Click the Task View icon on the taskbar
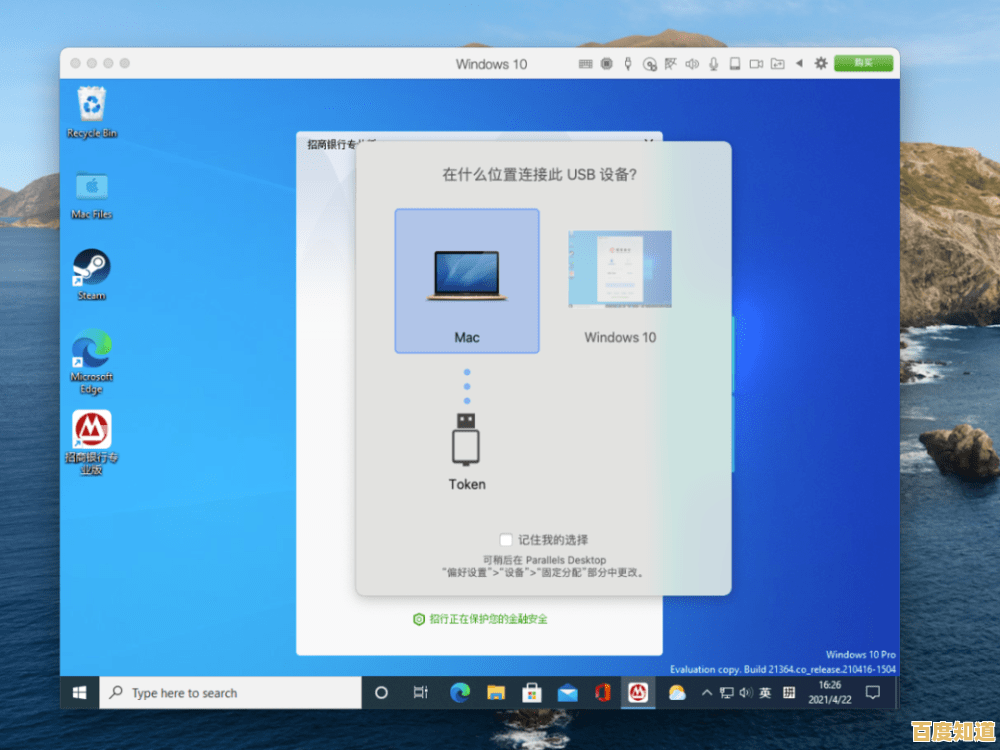Image resolution: width=1000 pixels, height=750 pixels. pyautogui.click(x=420, y=692)
